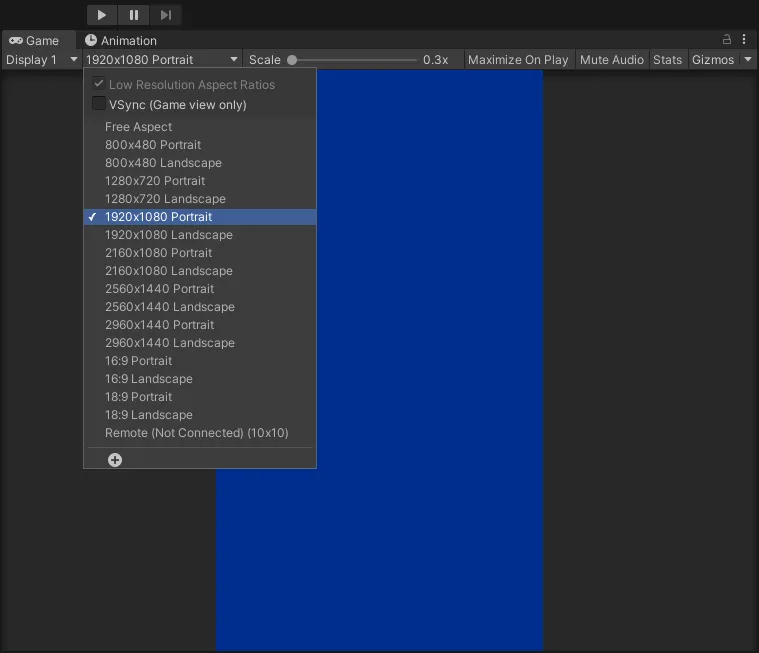Select Free Aspect from the list
Image resolution: width=759 pixels, height=653 pixels.
[x=138, y=127]
